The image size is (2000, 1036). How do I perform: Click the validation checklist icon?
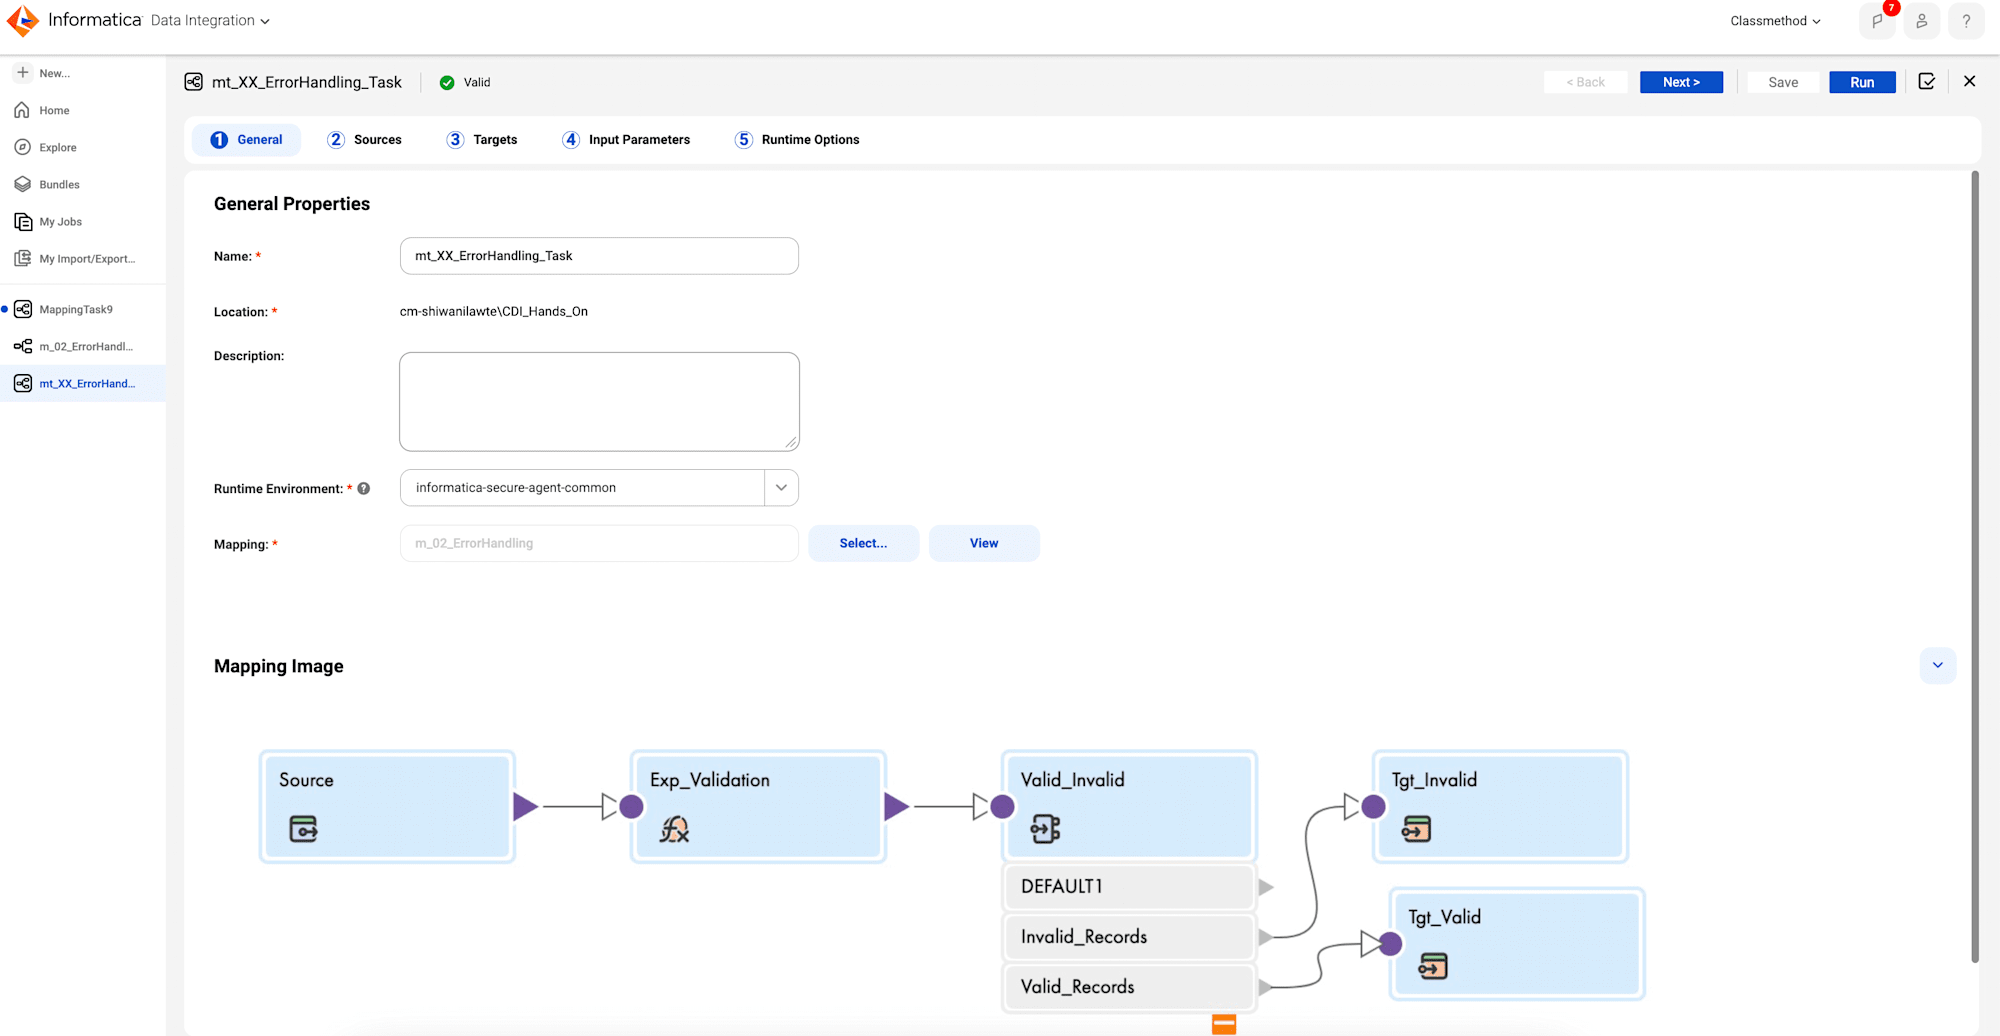[1927, 81]
